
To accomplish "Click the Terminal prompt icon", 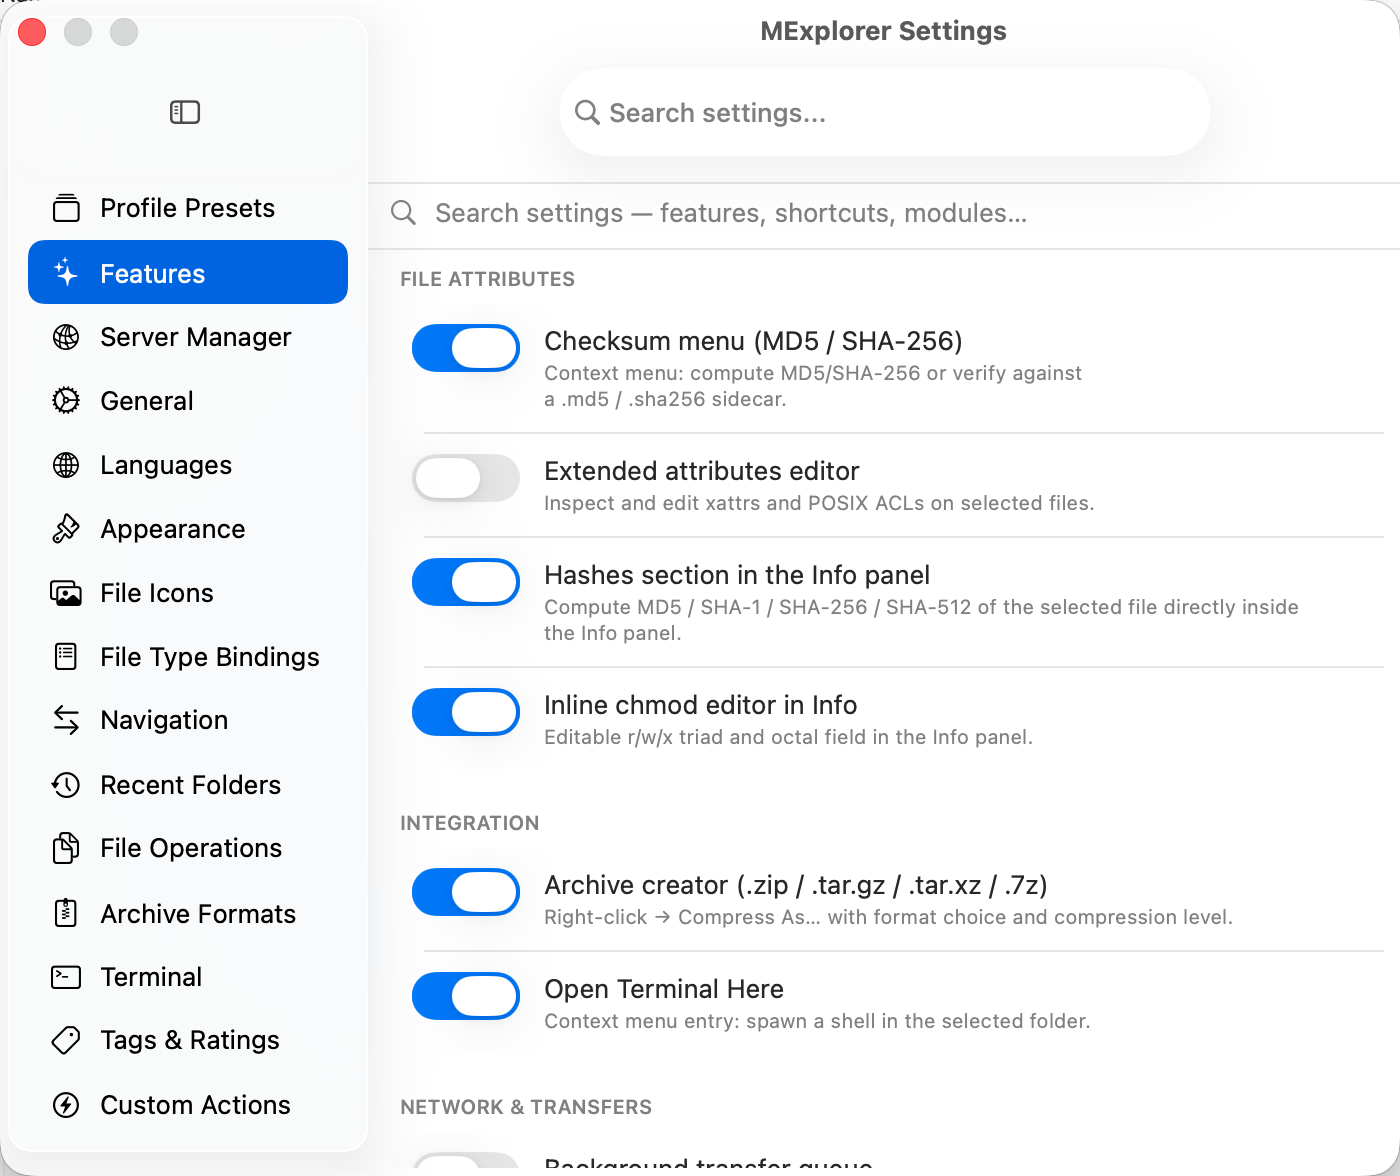I will [x=66, y=977].
